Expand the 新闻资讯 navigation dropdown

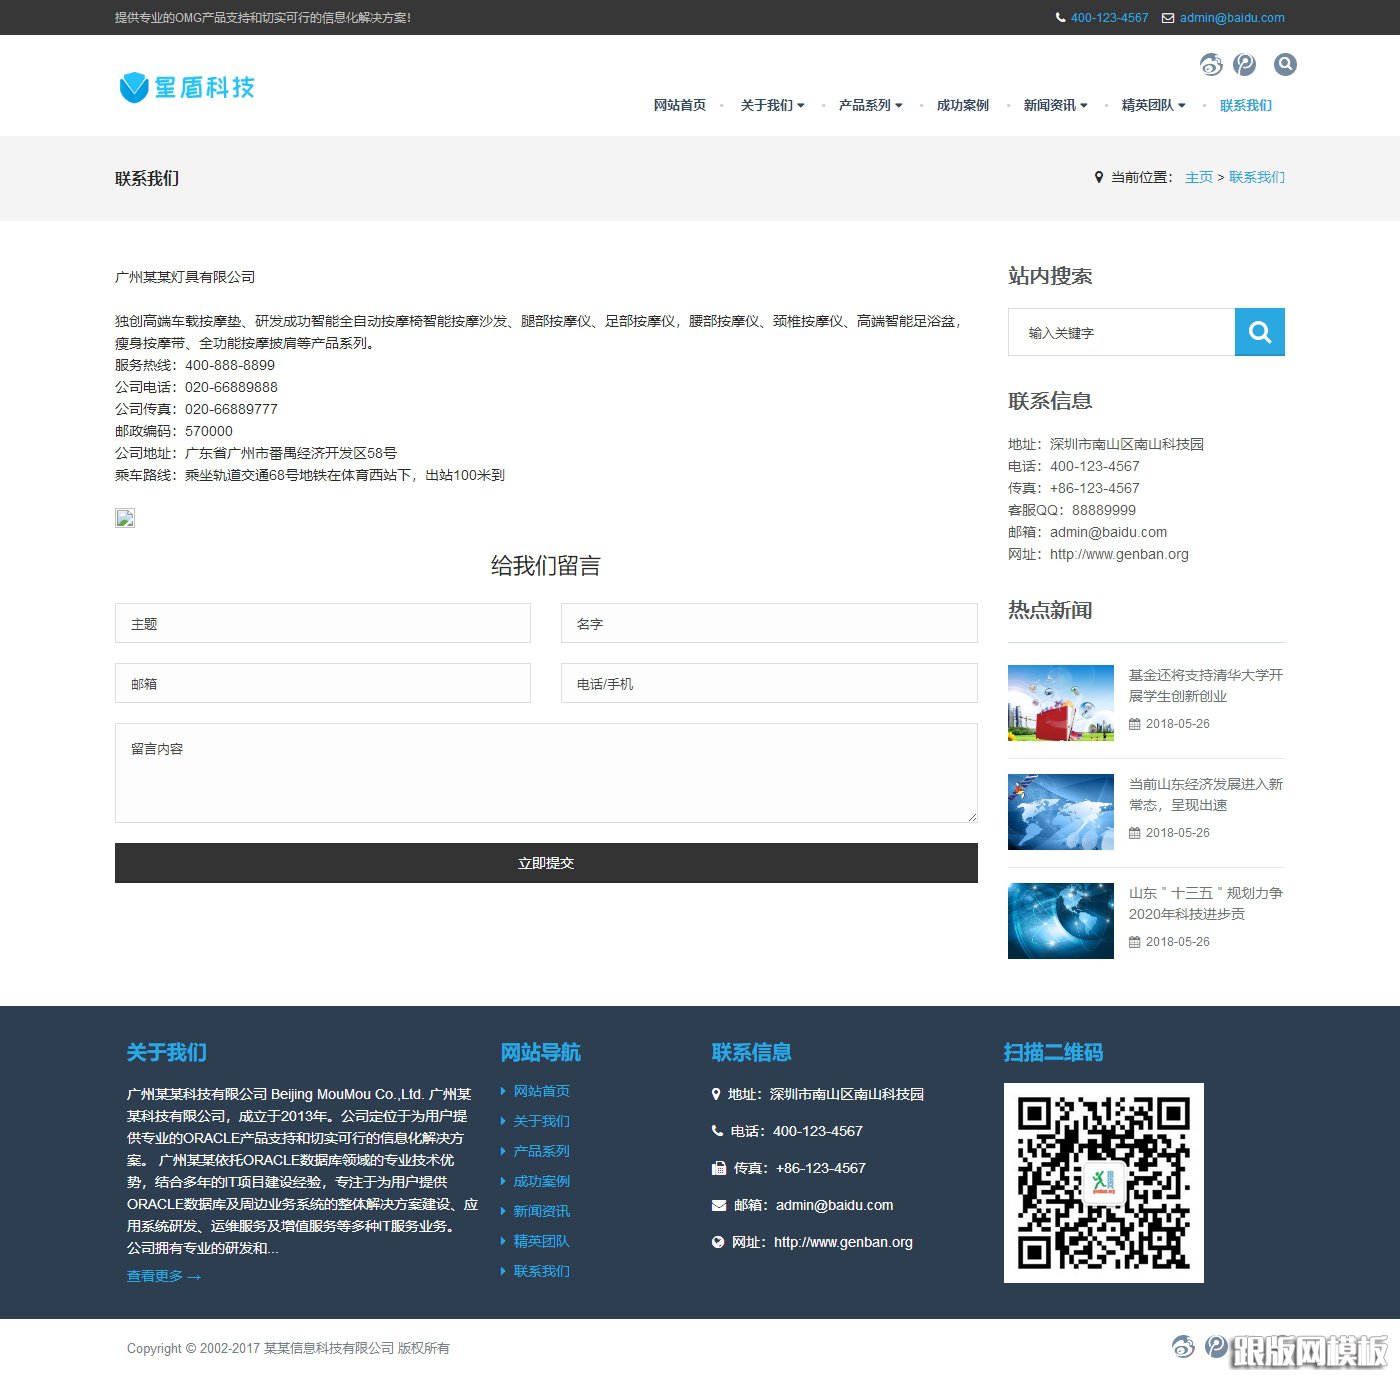1051,105
